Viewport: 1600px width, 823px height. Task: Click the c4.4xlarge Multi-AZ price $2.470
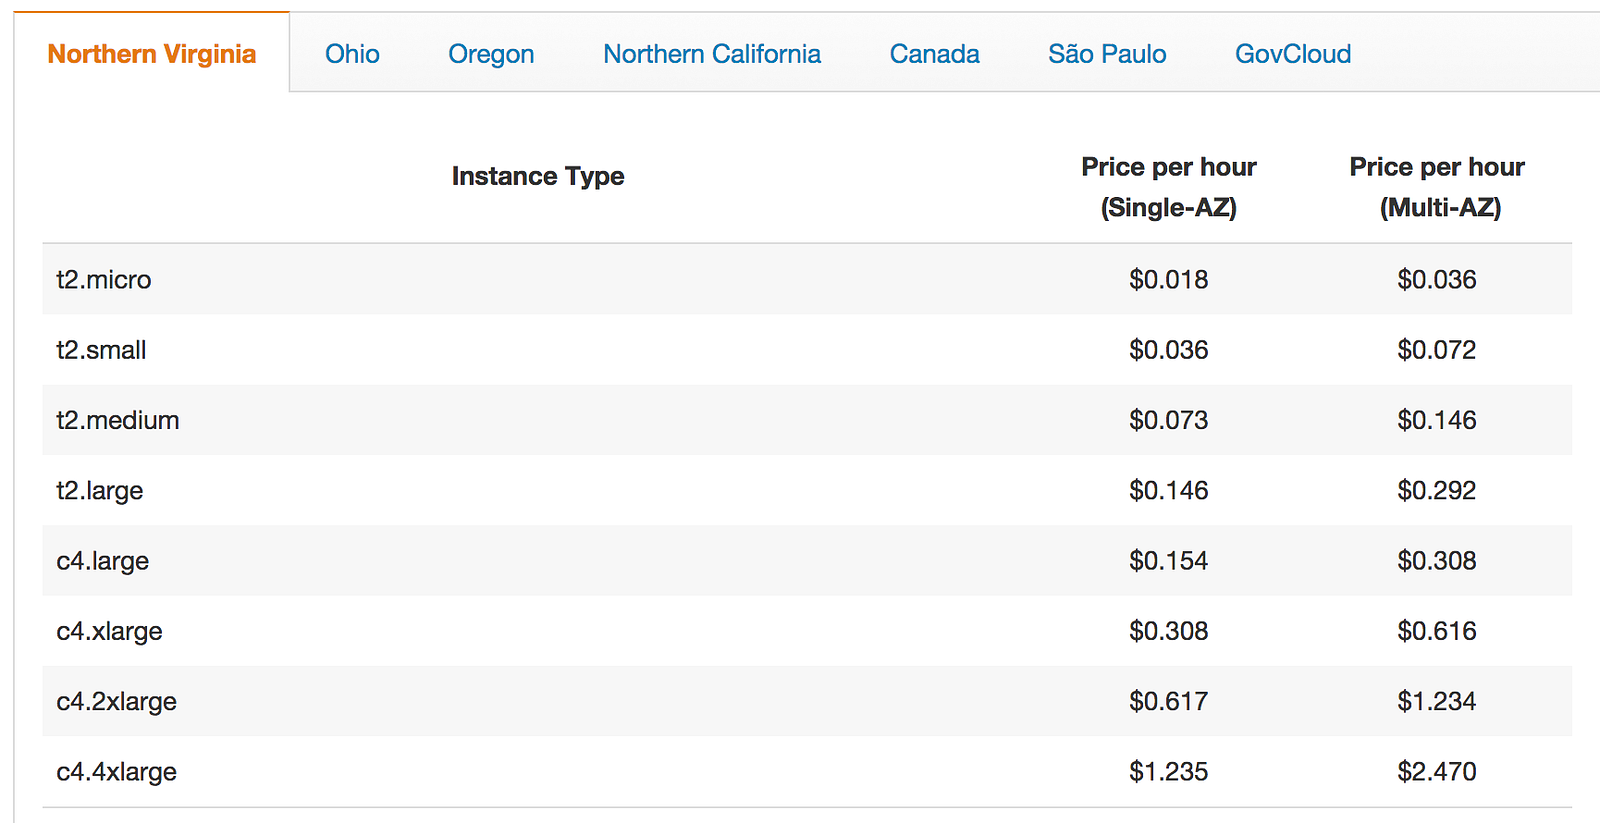[x=1437, y=772]
